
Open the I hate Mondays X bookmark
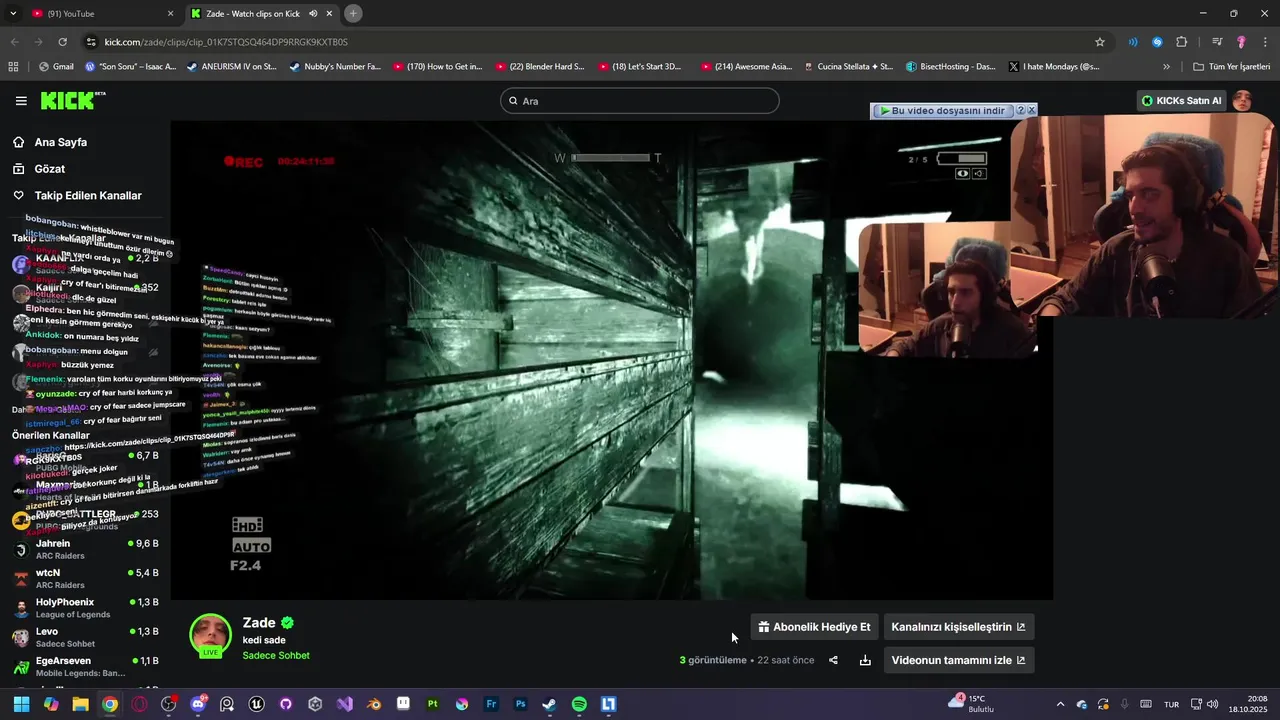click(1054, 67)
